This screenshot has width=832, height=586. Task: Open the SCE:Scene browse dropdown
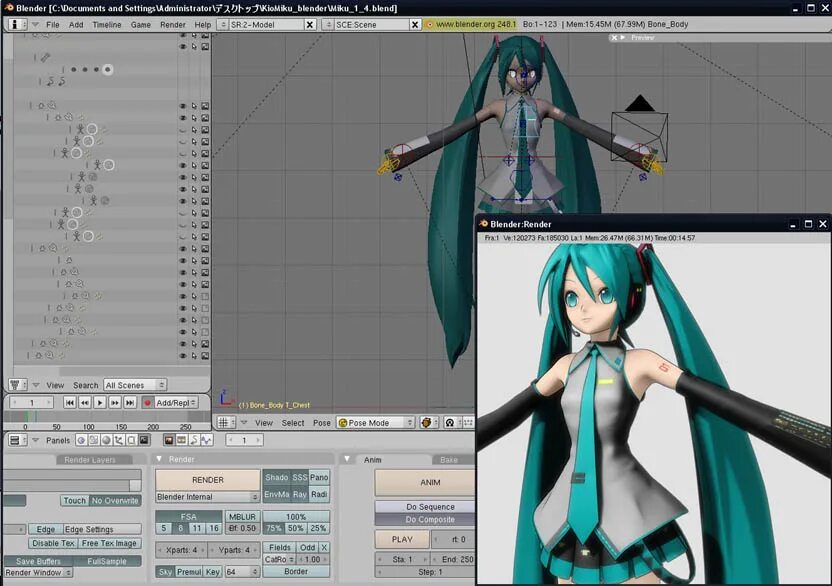click(328, 24)
